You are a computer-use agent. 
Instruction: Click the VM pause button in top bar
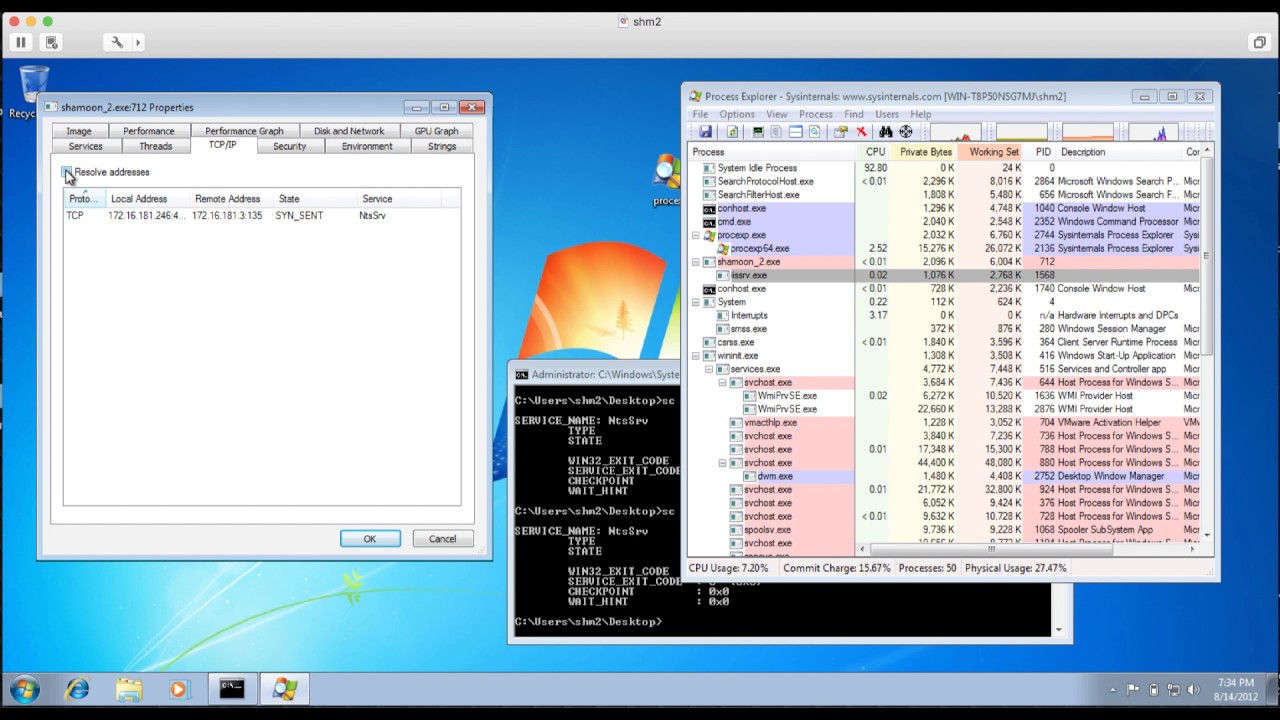[20, 42]
